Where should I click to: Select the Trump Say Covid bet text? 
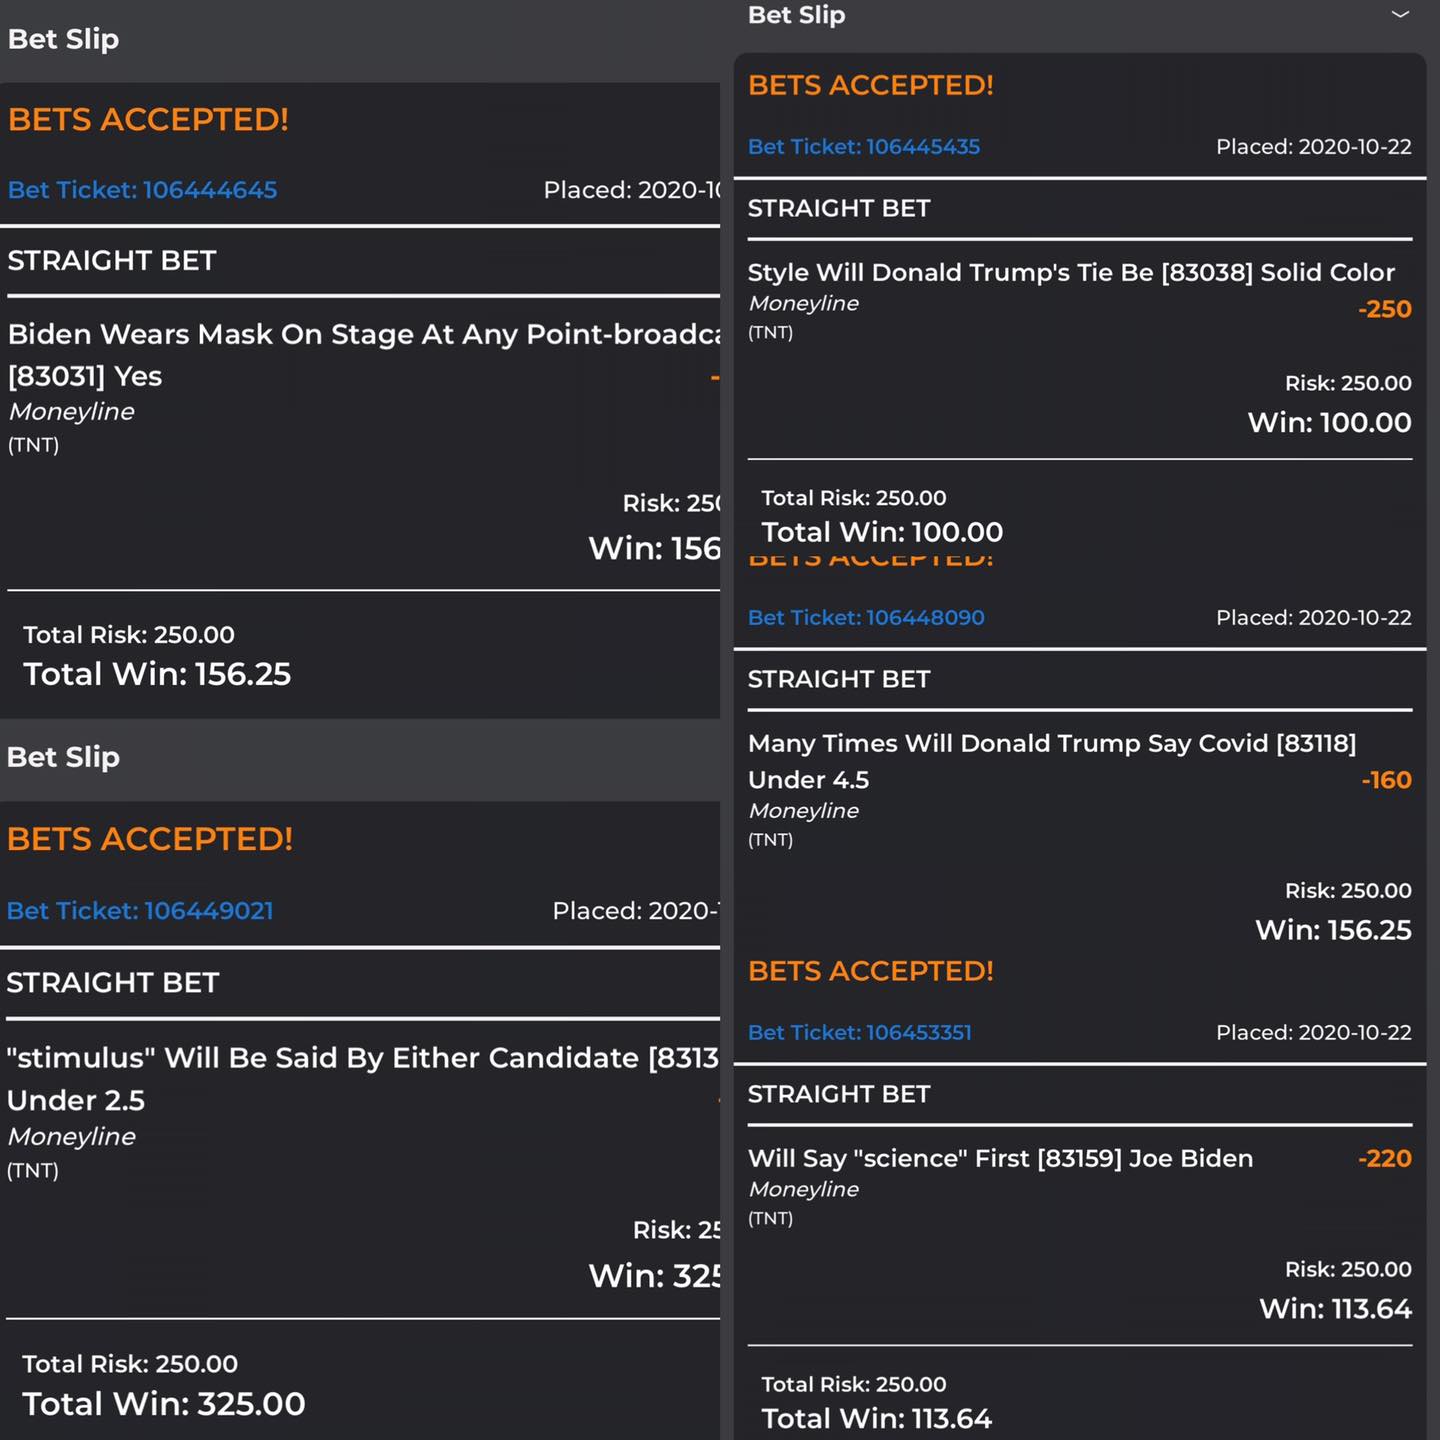1052,761
